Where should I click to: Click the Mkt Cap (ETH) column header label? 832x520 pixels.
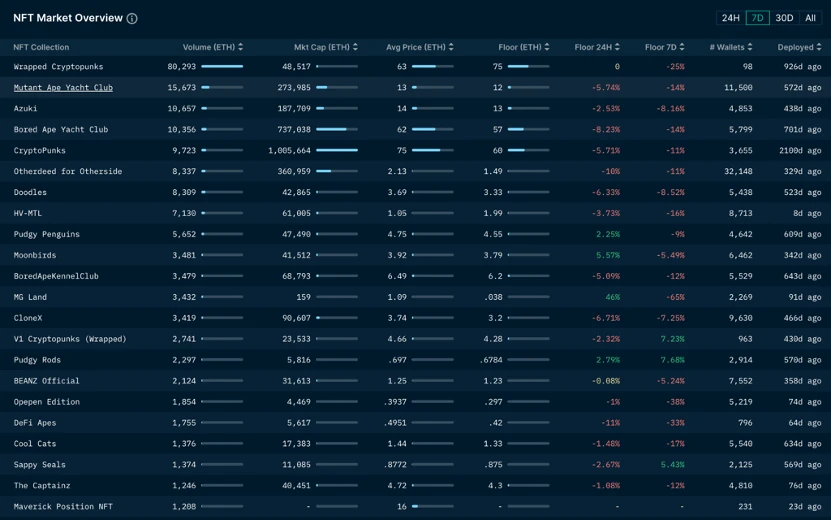322,47
